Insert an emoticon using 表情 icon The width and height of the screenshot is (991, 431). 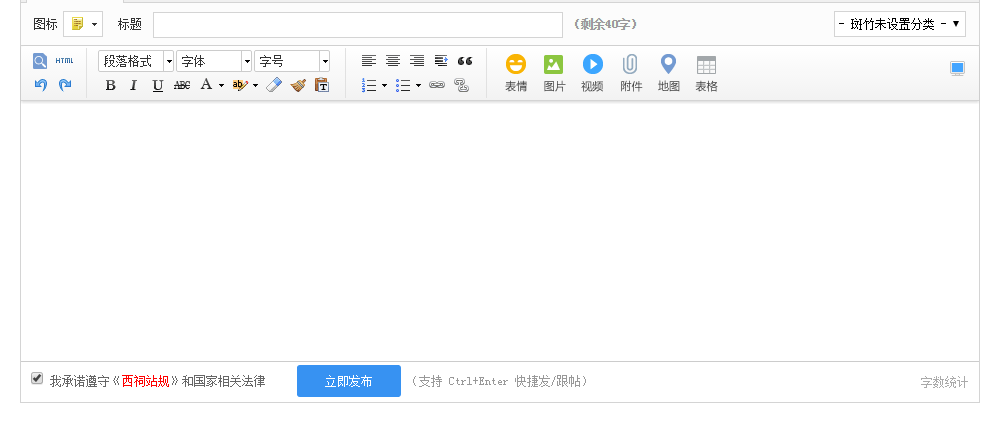tap(515, 73)
